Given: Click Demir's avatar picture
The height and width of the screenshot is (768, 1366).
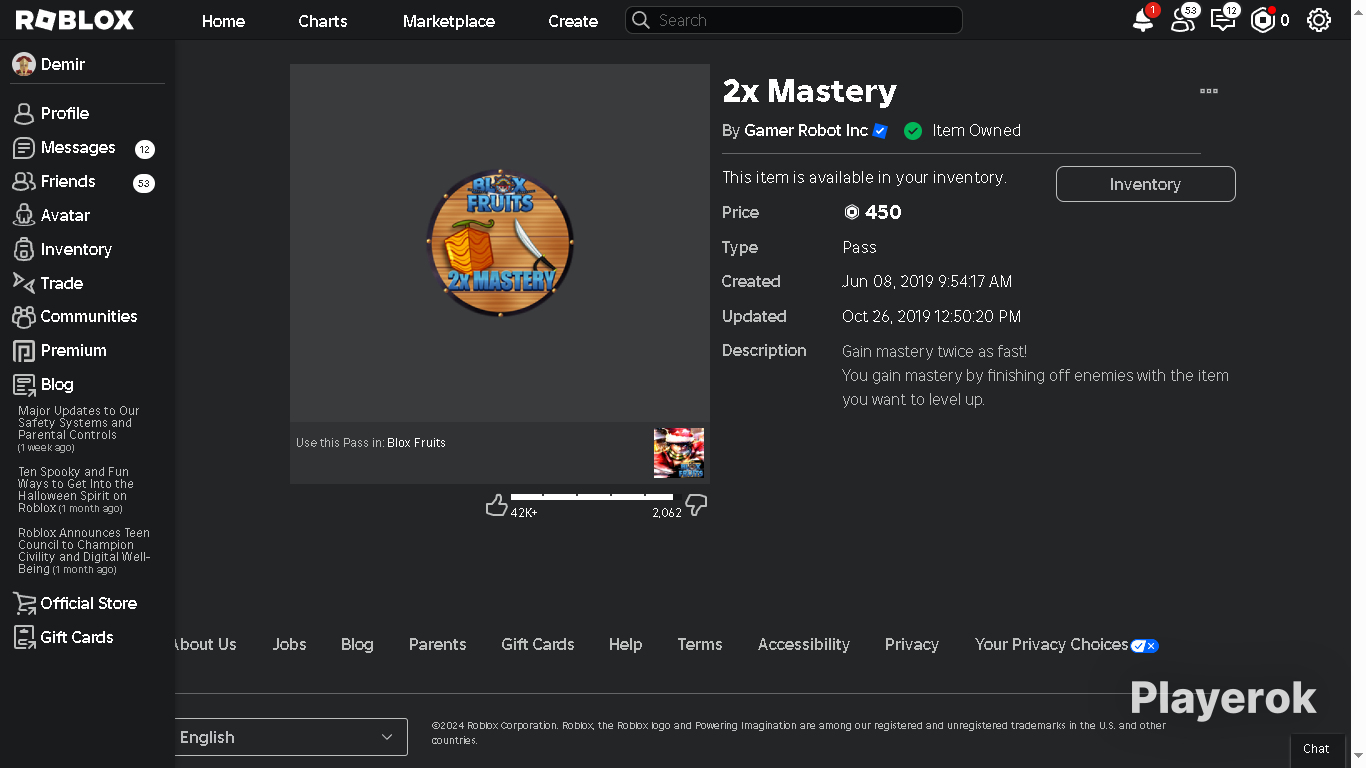Looking at the screenshot, I should 24,64.
